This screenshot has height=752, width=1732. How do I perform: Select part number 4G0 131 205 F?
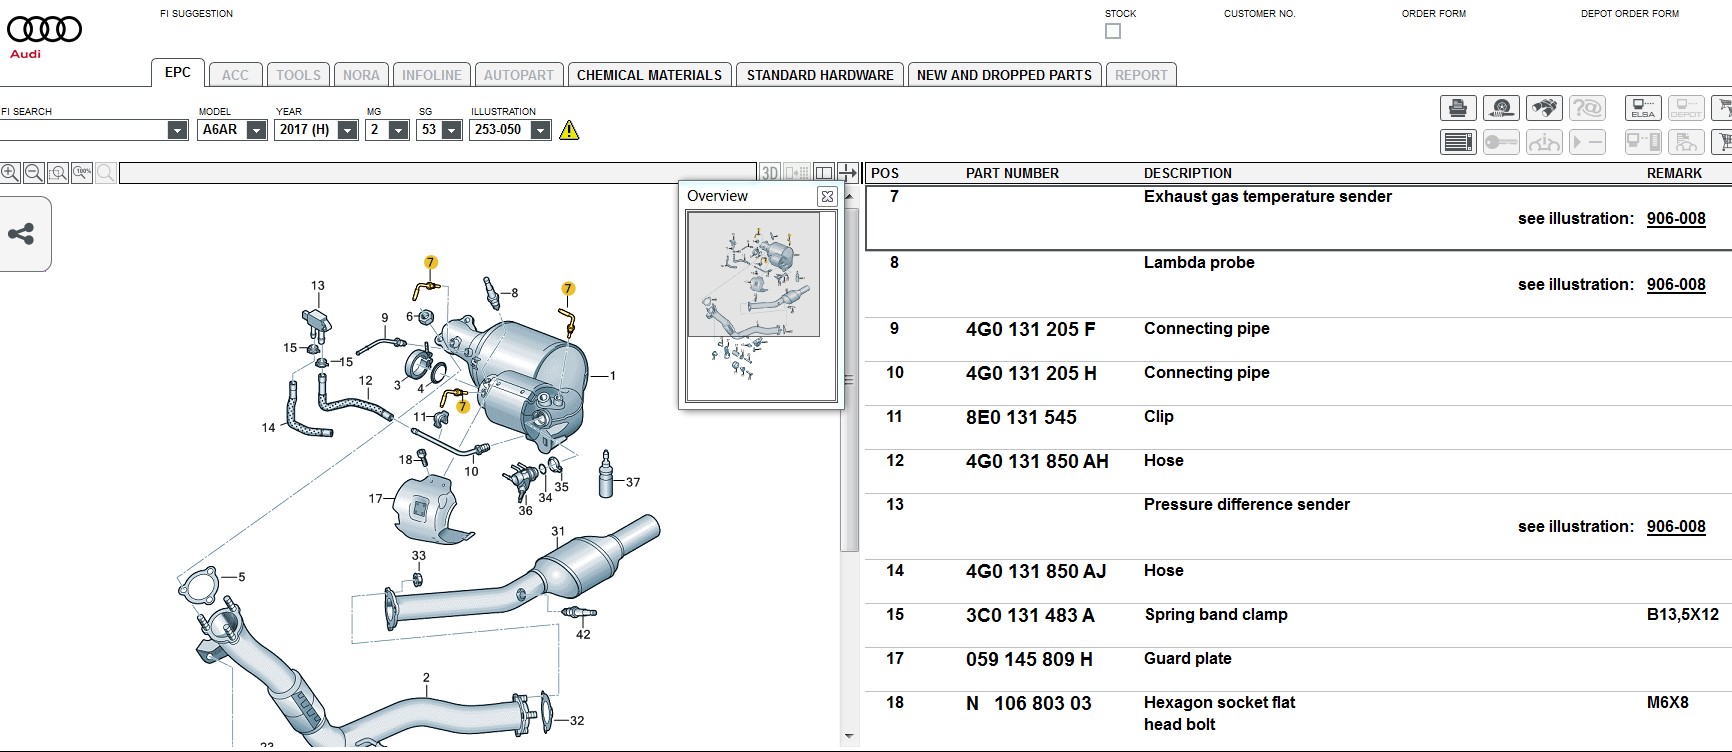point(1030,329)
